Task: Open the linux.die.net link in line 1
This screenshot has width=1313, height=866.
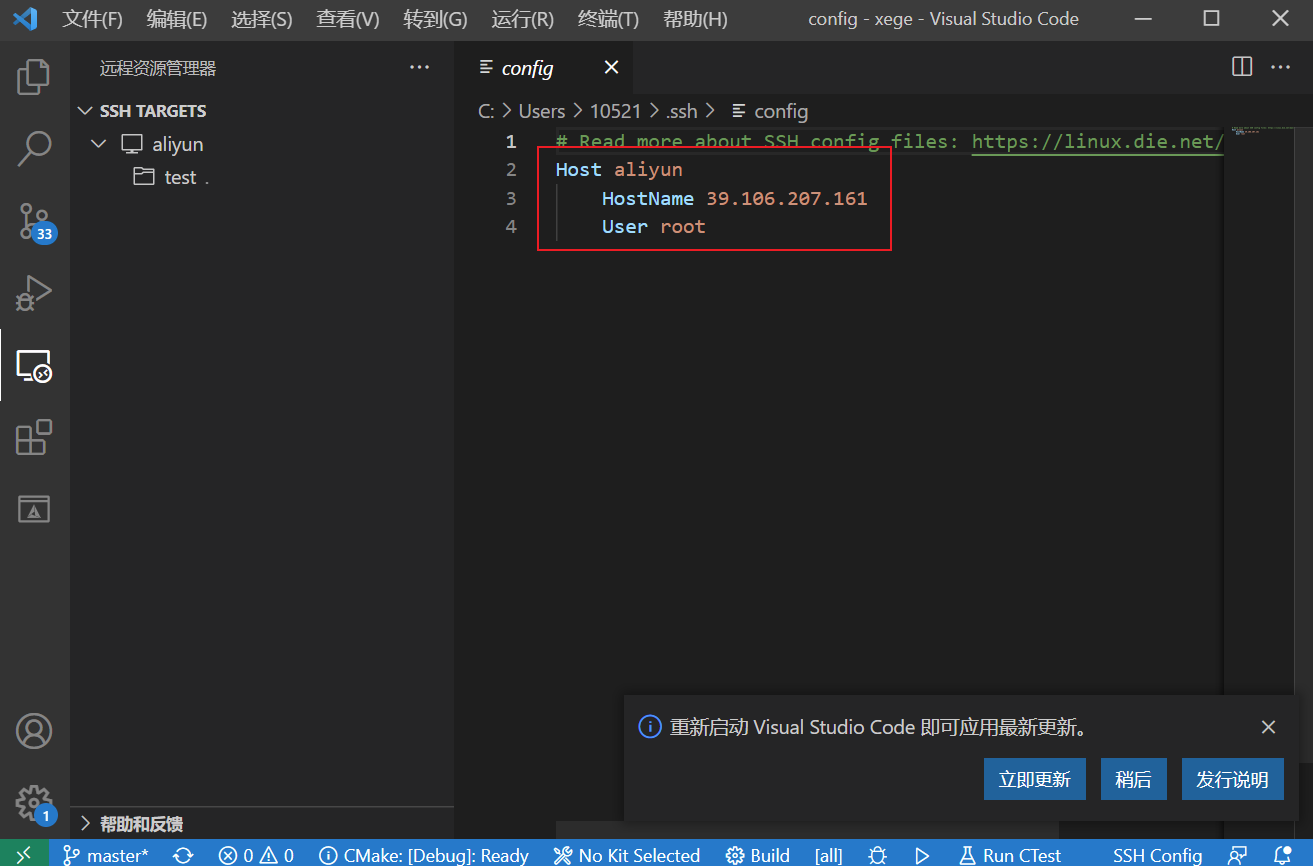Action: (x=1097, y=141)
